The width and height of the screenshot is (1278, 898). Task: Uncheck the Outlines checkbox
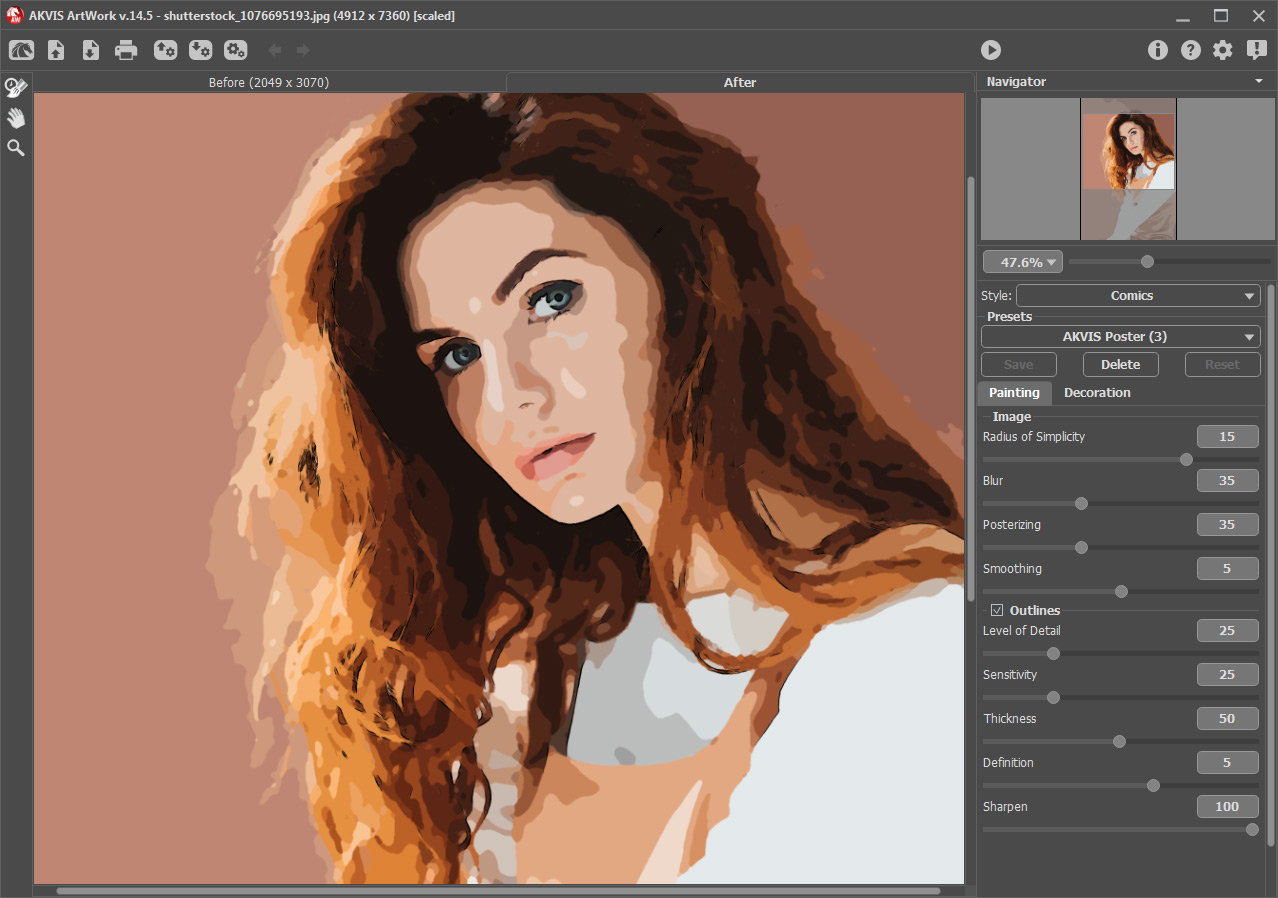tap(997, 610)
